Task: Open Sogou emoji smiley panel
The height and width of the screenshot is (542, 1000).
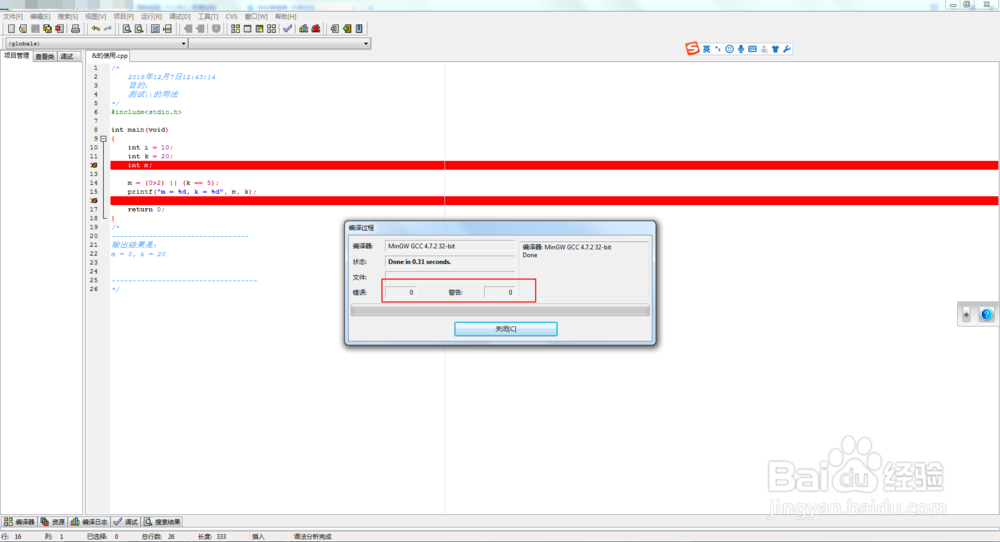Action: 730,49
